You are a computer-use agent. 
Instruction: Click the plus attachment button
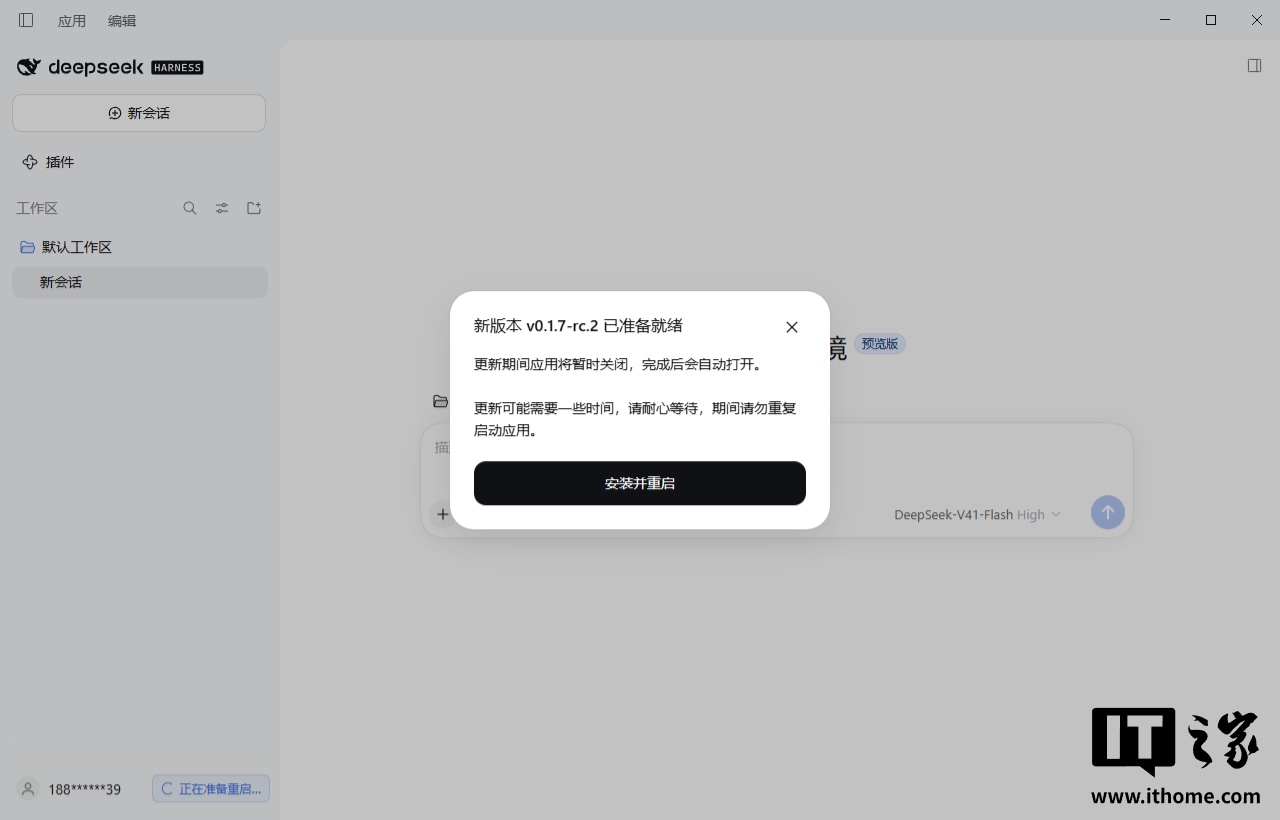point(443,514)
